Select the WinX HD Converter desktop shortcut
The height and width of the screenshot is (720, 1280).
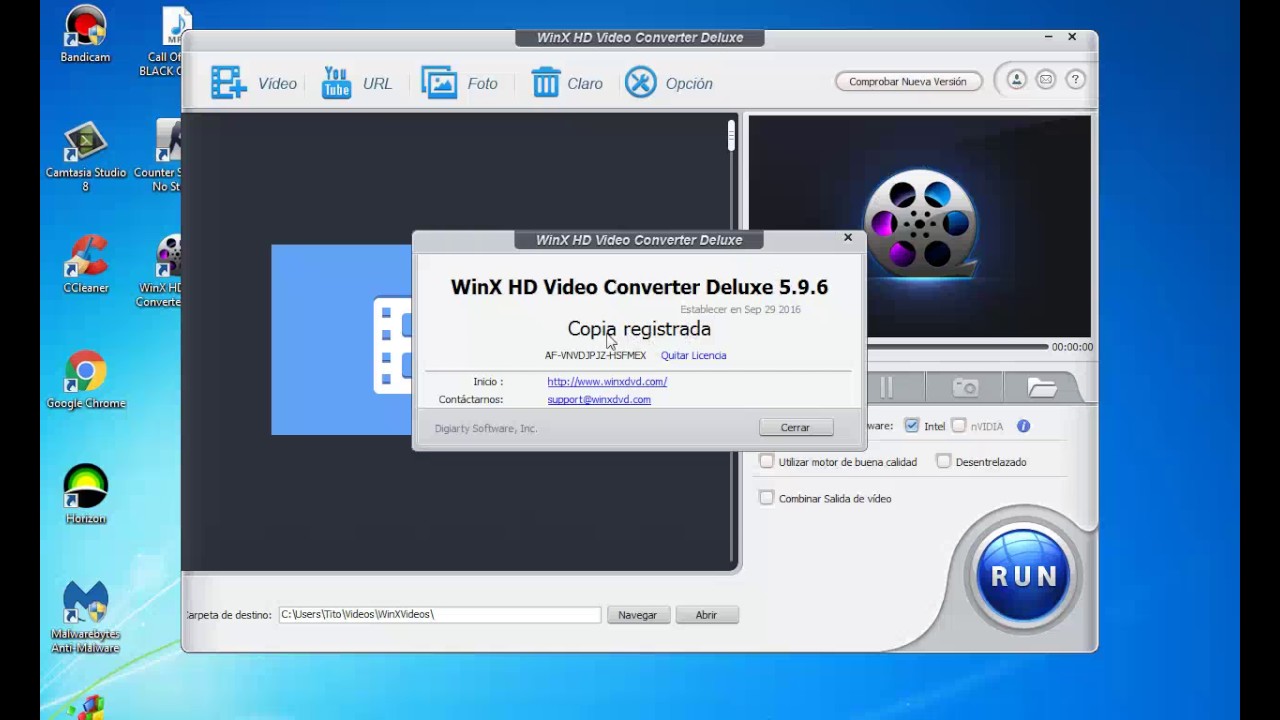click(160, 271)
